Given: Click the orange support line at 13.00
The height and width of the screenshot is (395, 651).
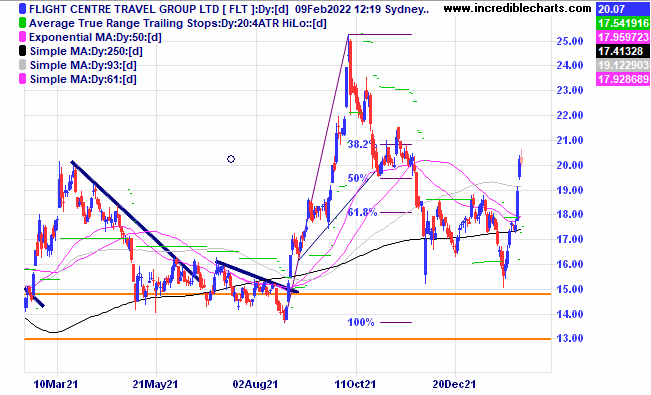Looking at the screenshot, I should (x=288, y=339).
